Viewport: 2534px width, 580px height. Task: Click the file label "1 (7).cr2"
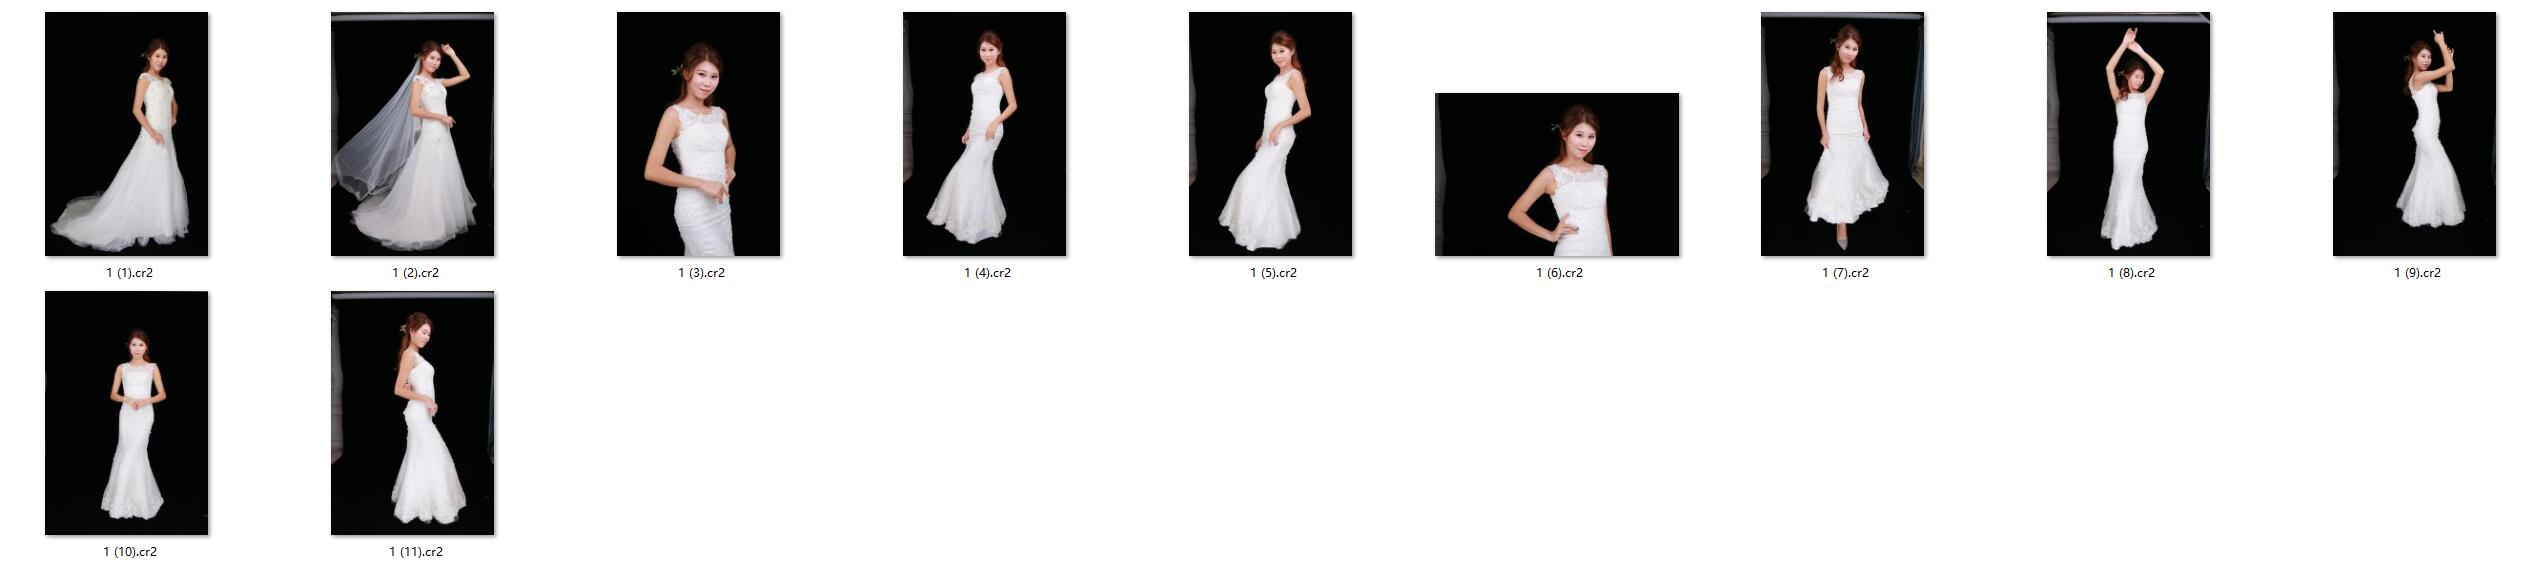point(1846,273)
